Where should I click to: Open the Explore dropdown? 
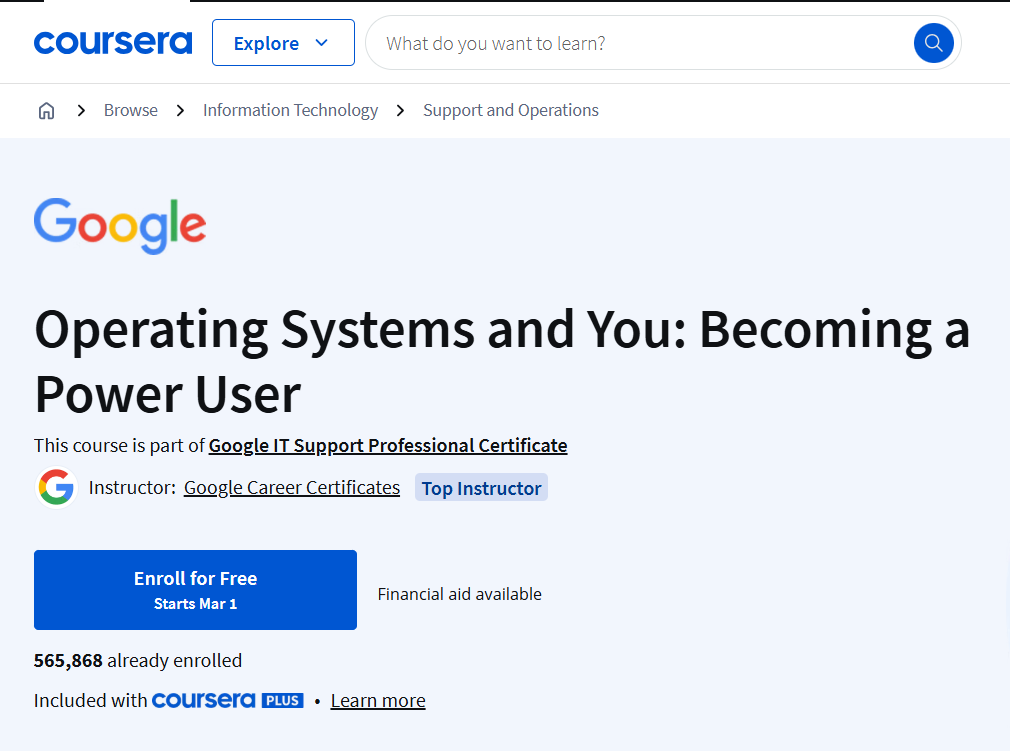click(282, 43)
